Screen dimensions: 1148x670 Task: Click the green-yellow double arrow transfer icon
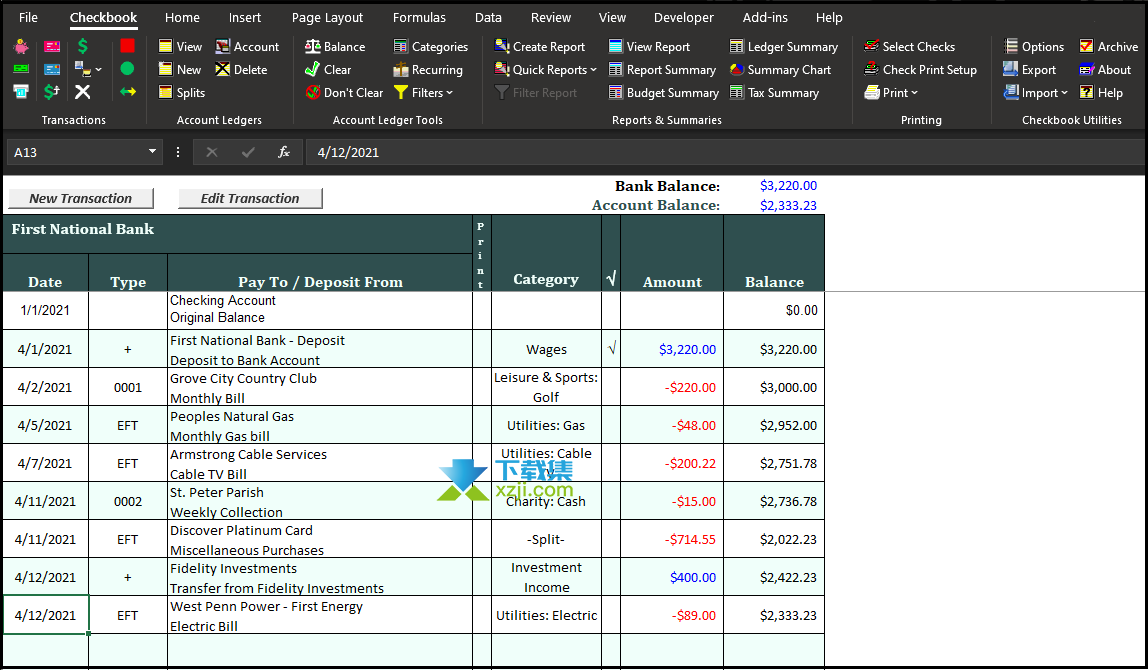[x=127, y=92]
